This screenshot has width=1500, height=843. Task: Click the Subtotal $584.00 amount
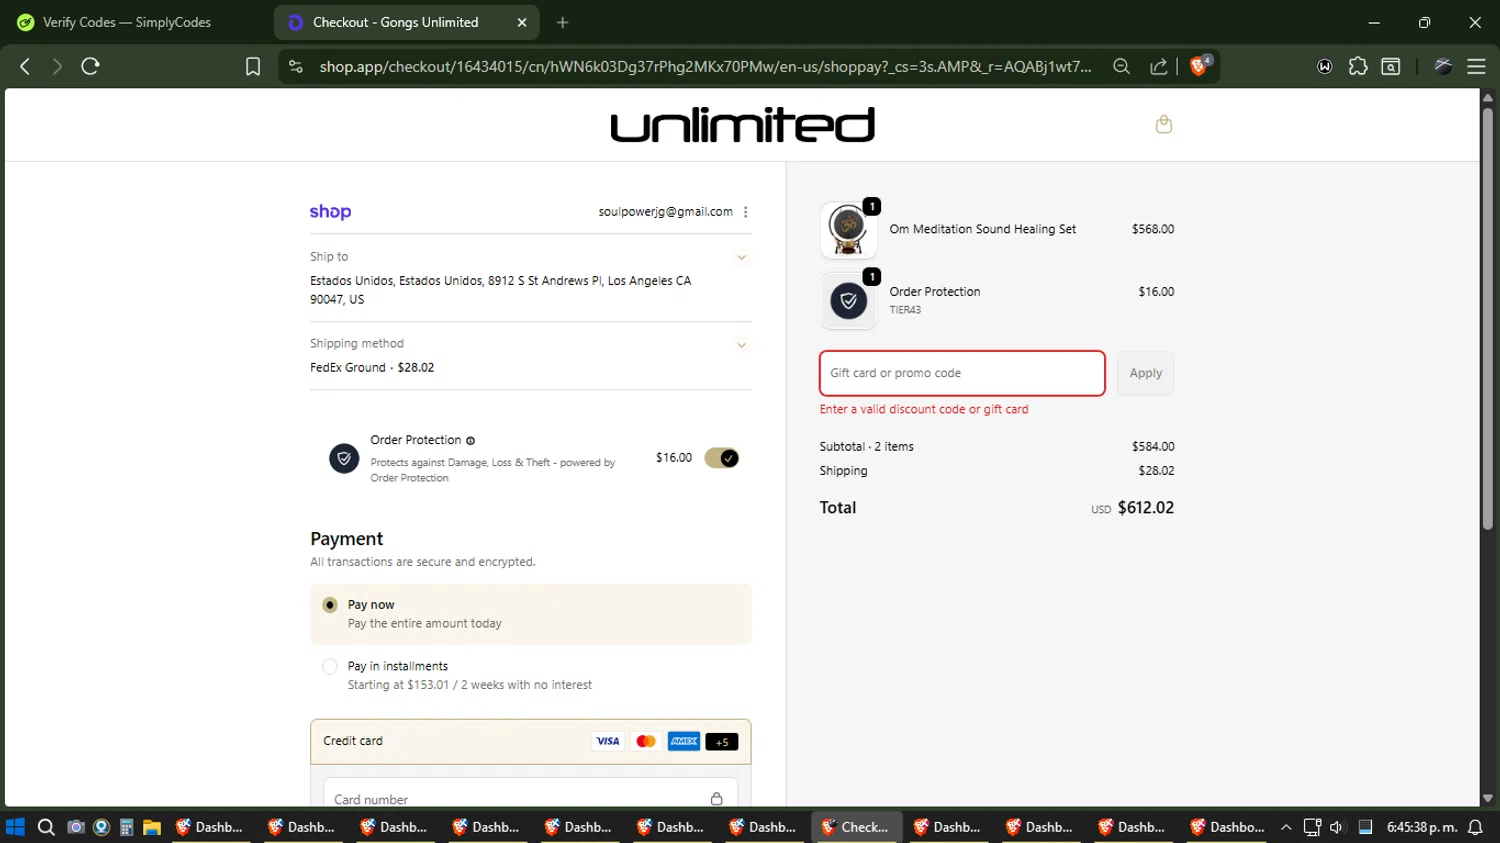[1153, 447]
